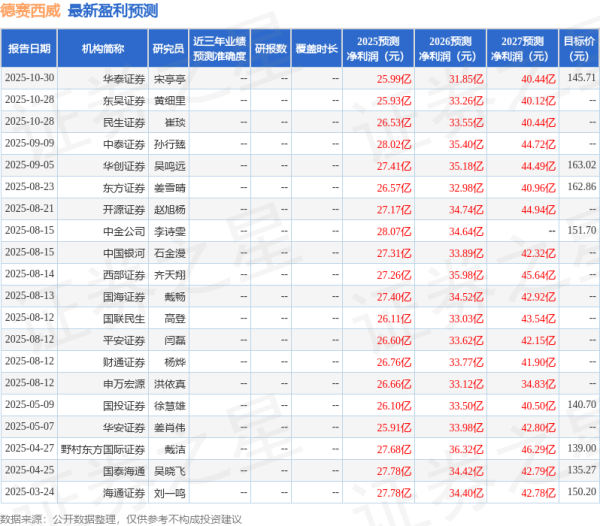Screen dimensions: 600x526
Task: Click researcher name 吴鸣远
Action: pyautogui.click(x=170, y=166)
